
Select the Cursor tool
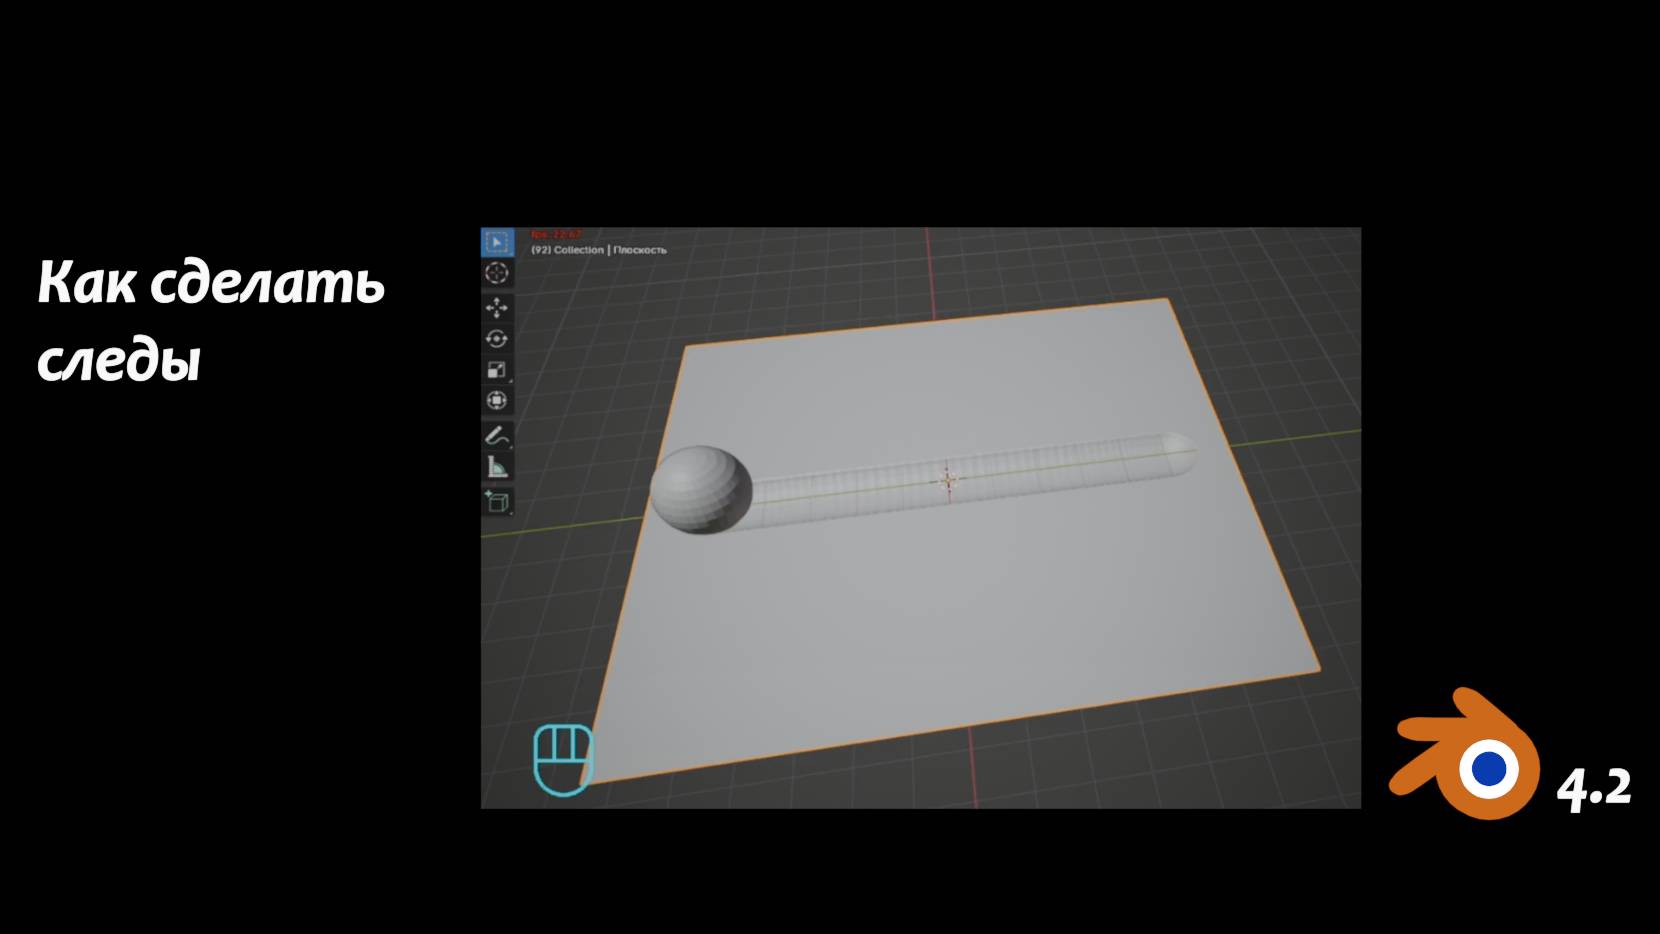pos(497,273)
